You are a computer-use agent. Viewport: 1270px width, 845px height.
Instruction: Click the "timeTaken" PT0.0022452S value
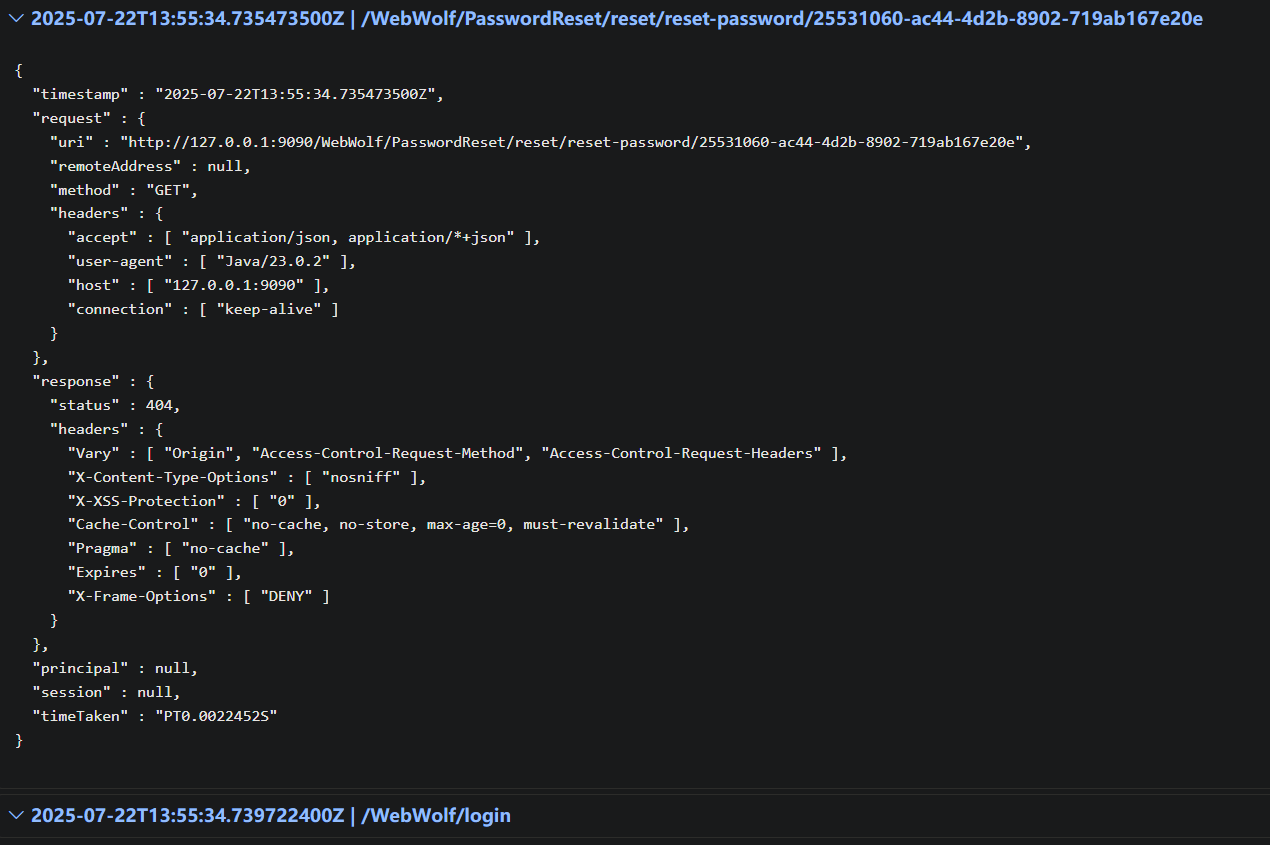215,716
